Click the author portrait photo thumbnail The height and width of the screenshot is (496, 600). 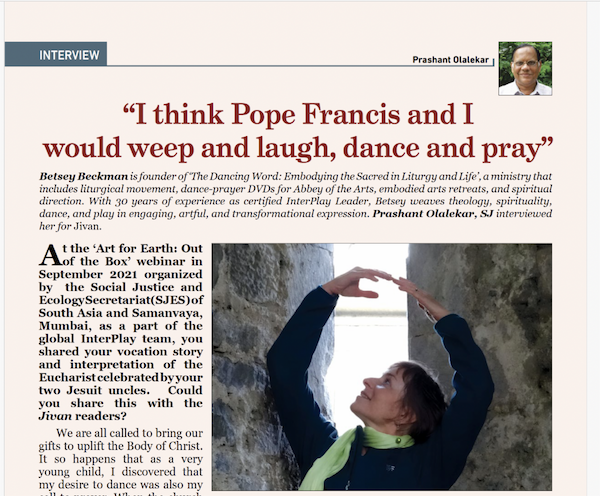point(525,69)
